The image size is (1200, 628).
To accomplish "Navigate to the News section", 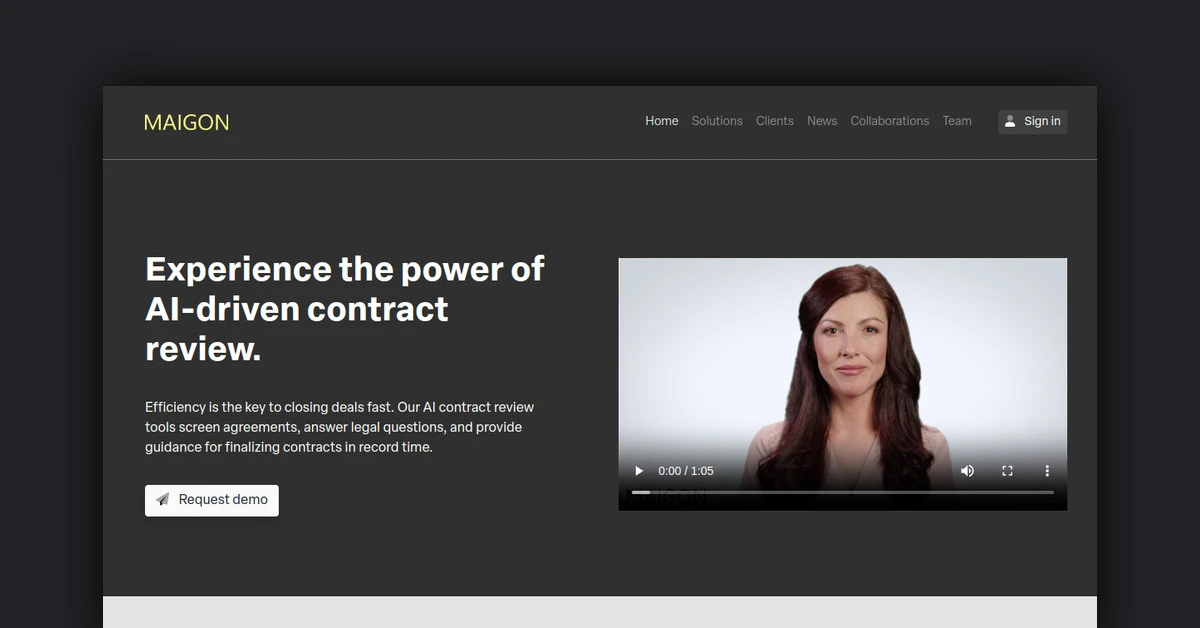I will coord(822,121).
